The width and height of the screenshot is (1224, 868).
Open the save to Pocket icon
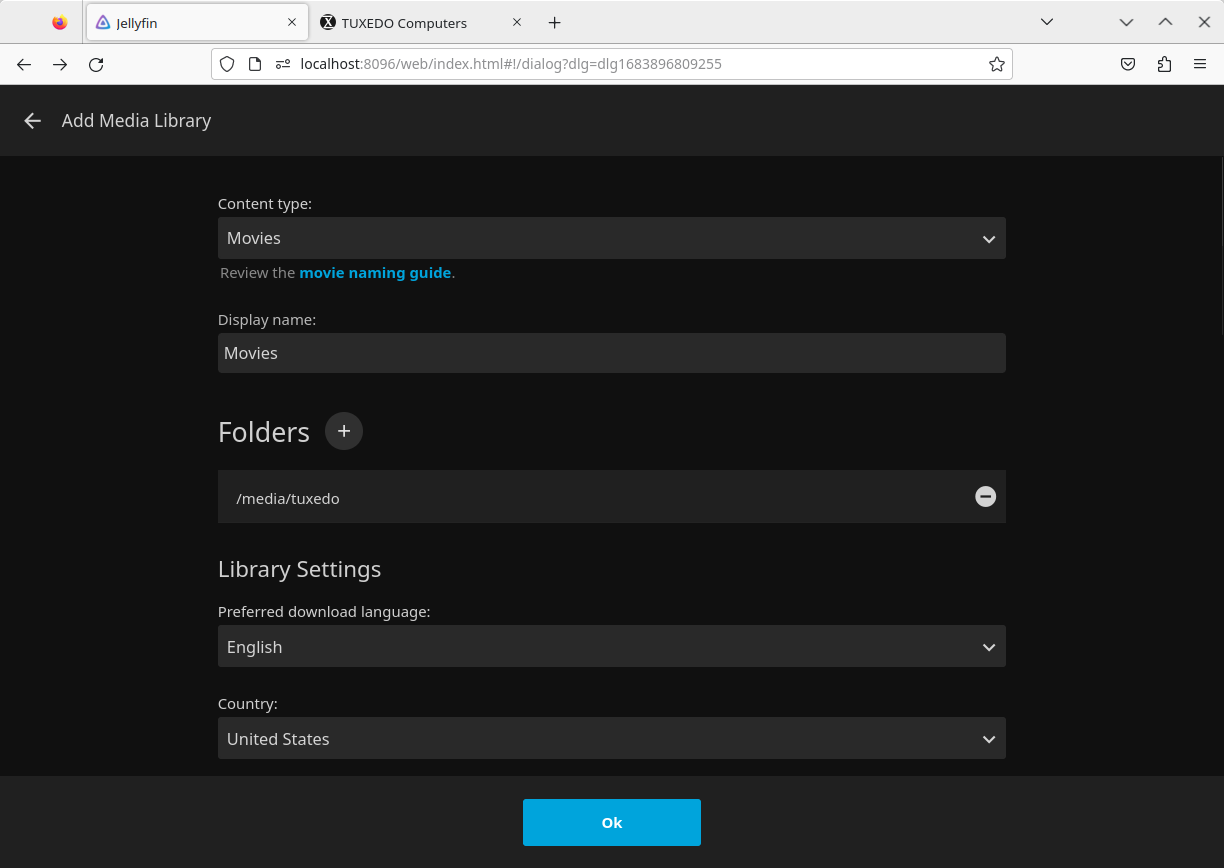(1127, 64)
